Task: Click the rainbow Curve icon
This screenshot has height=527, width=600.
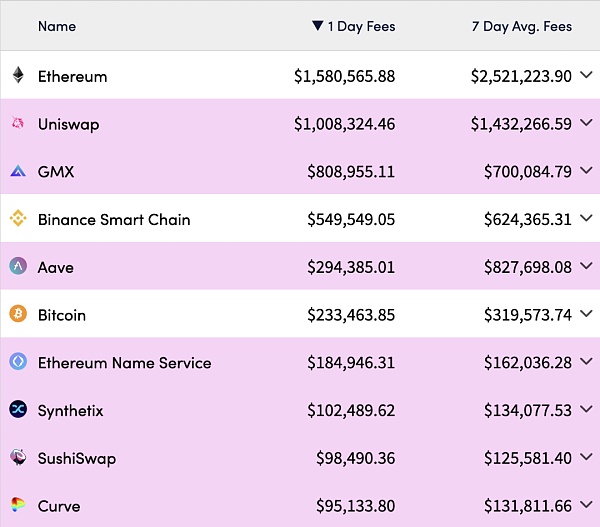Action: (x=18, y=505)
